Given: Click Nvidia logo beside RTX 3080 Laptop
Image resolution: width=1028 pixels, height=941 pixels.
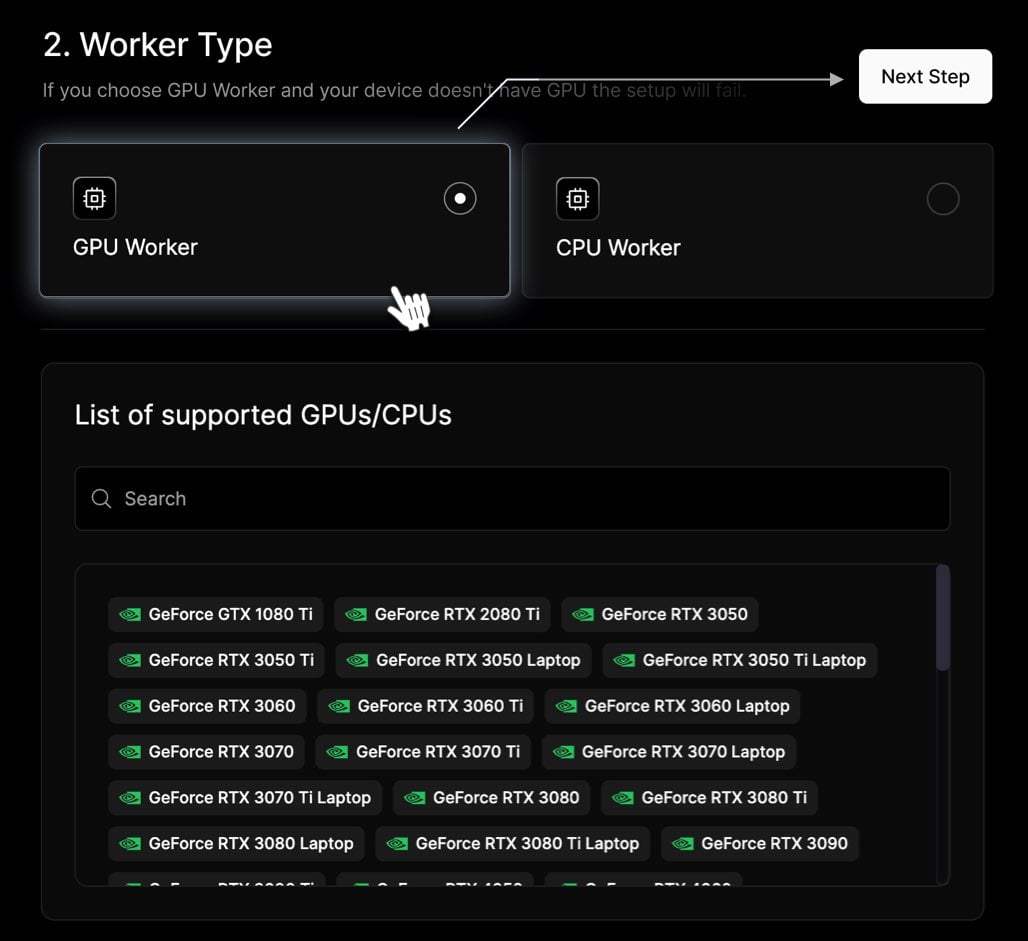Looking at the screenshot, I should (130, 844).
